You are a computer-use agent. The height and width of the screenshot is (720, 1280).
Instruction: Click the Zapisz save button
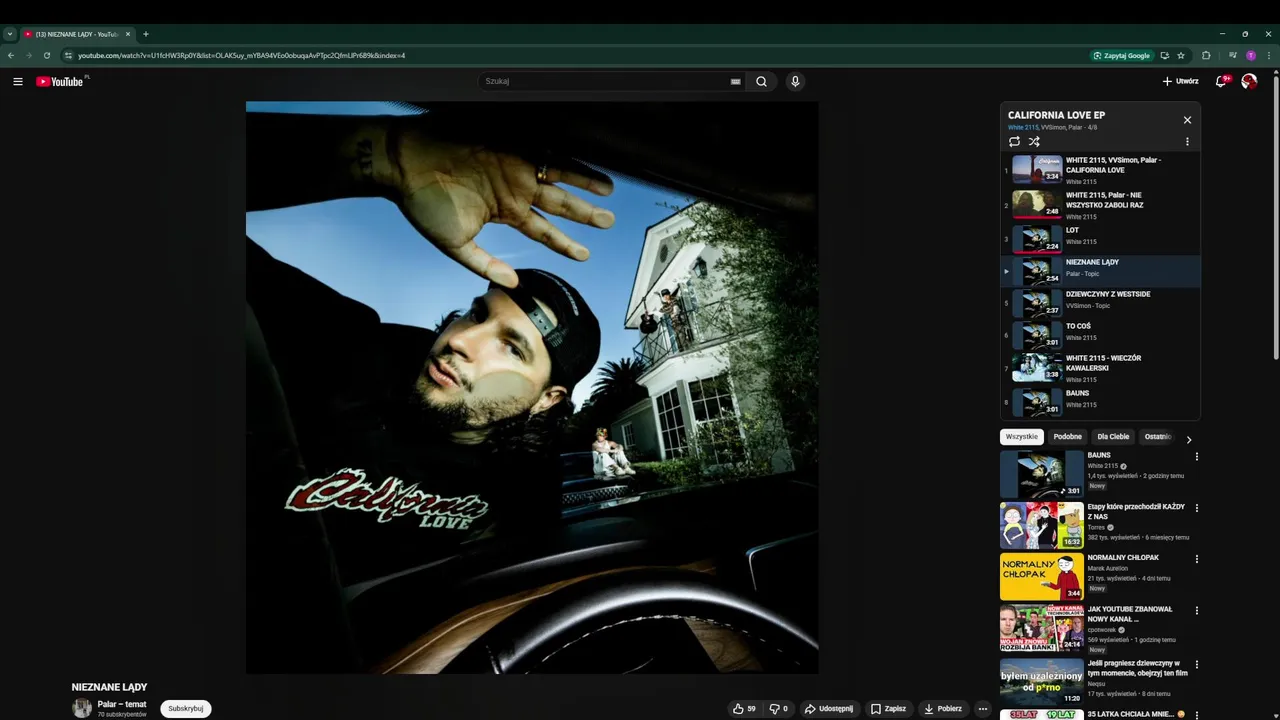click(x=888, y=709)
